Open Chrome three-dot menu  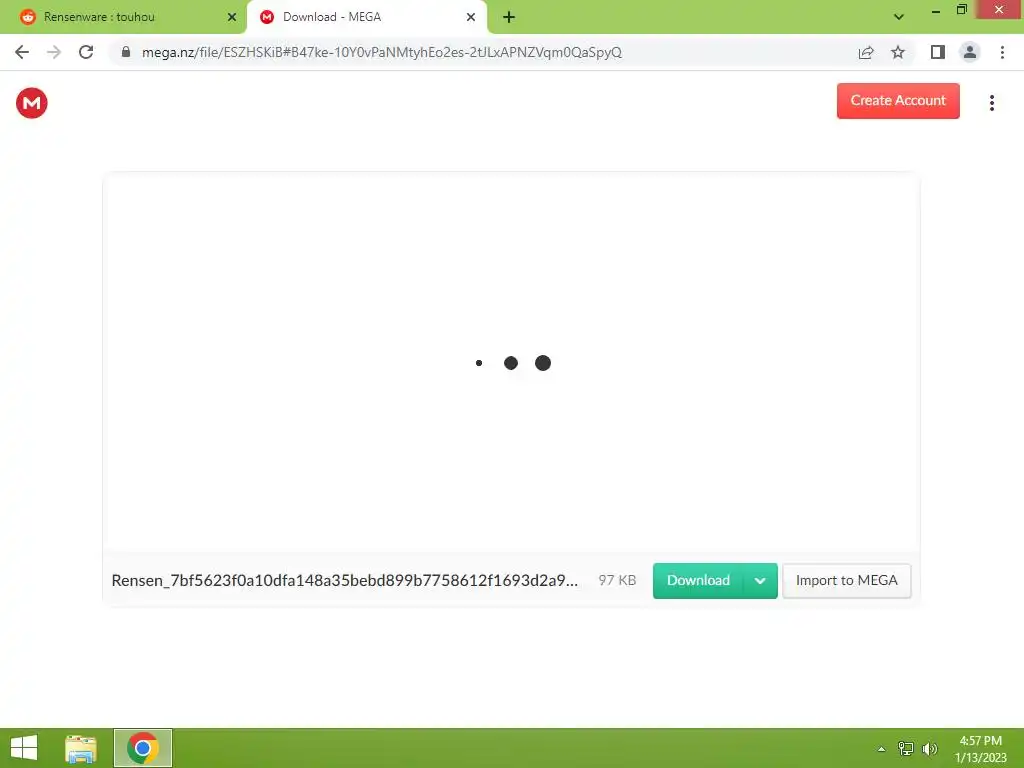tap(1002, 52)
